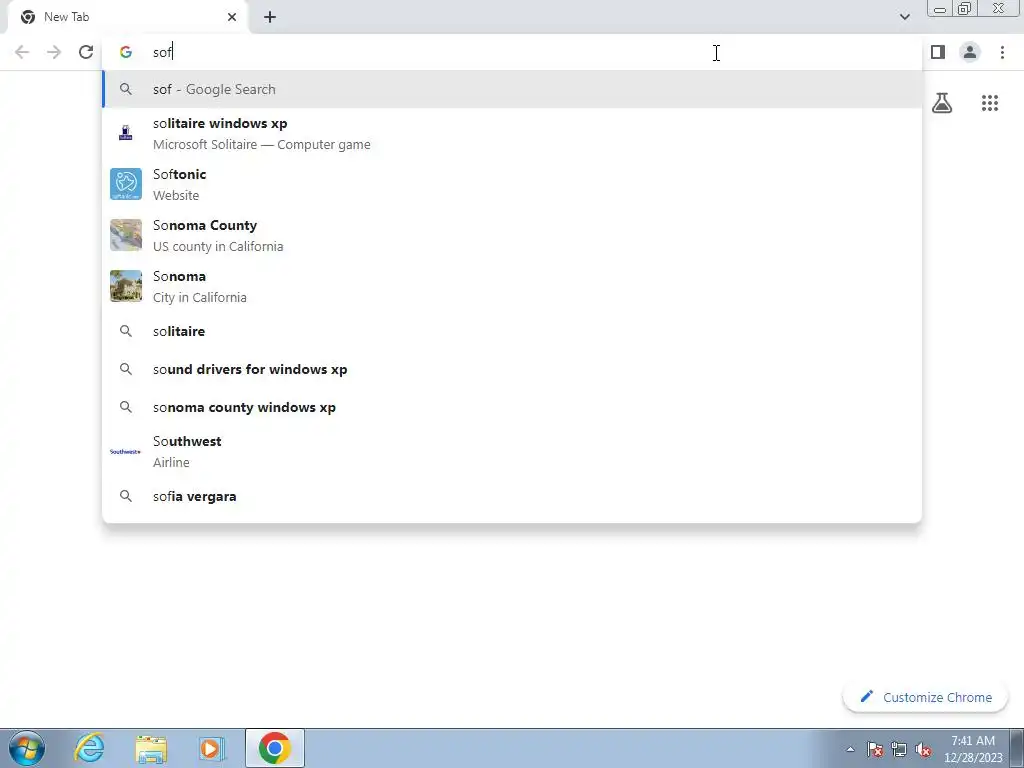The height and width of the screenshot is (768, 1024).
Task: Reload the page with the refresh icon
Action: (86, 52)
